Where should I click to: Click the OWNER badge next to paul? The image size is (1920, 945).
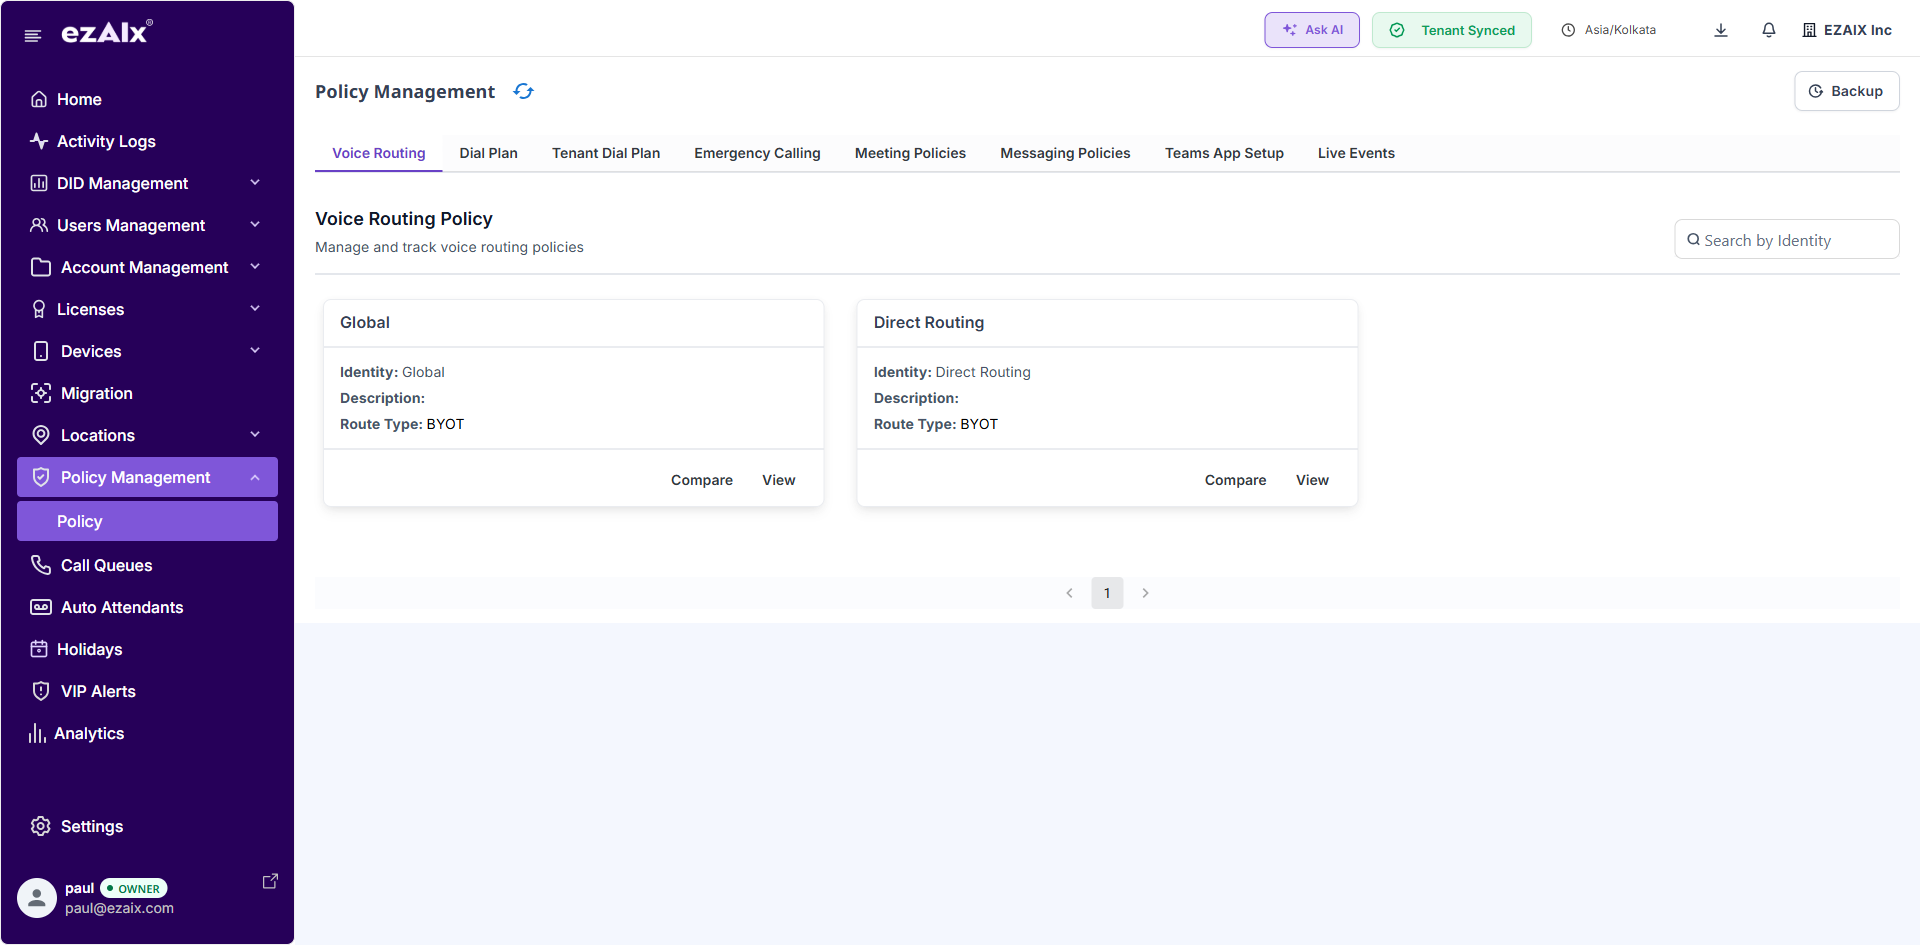click(x=134, y=888)
